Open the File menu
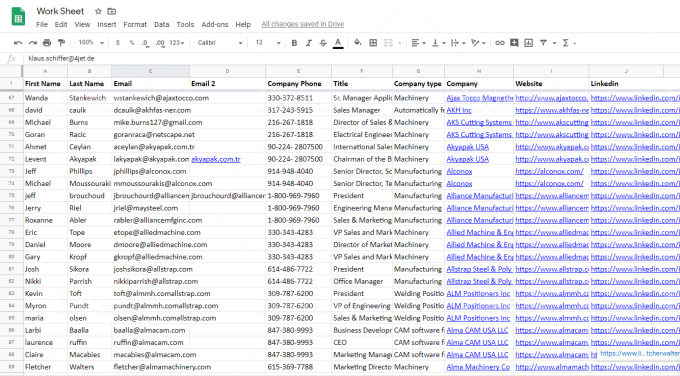680x376 pixels. (42, 24)
